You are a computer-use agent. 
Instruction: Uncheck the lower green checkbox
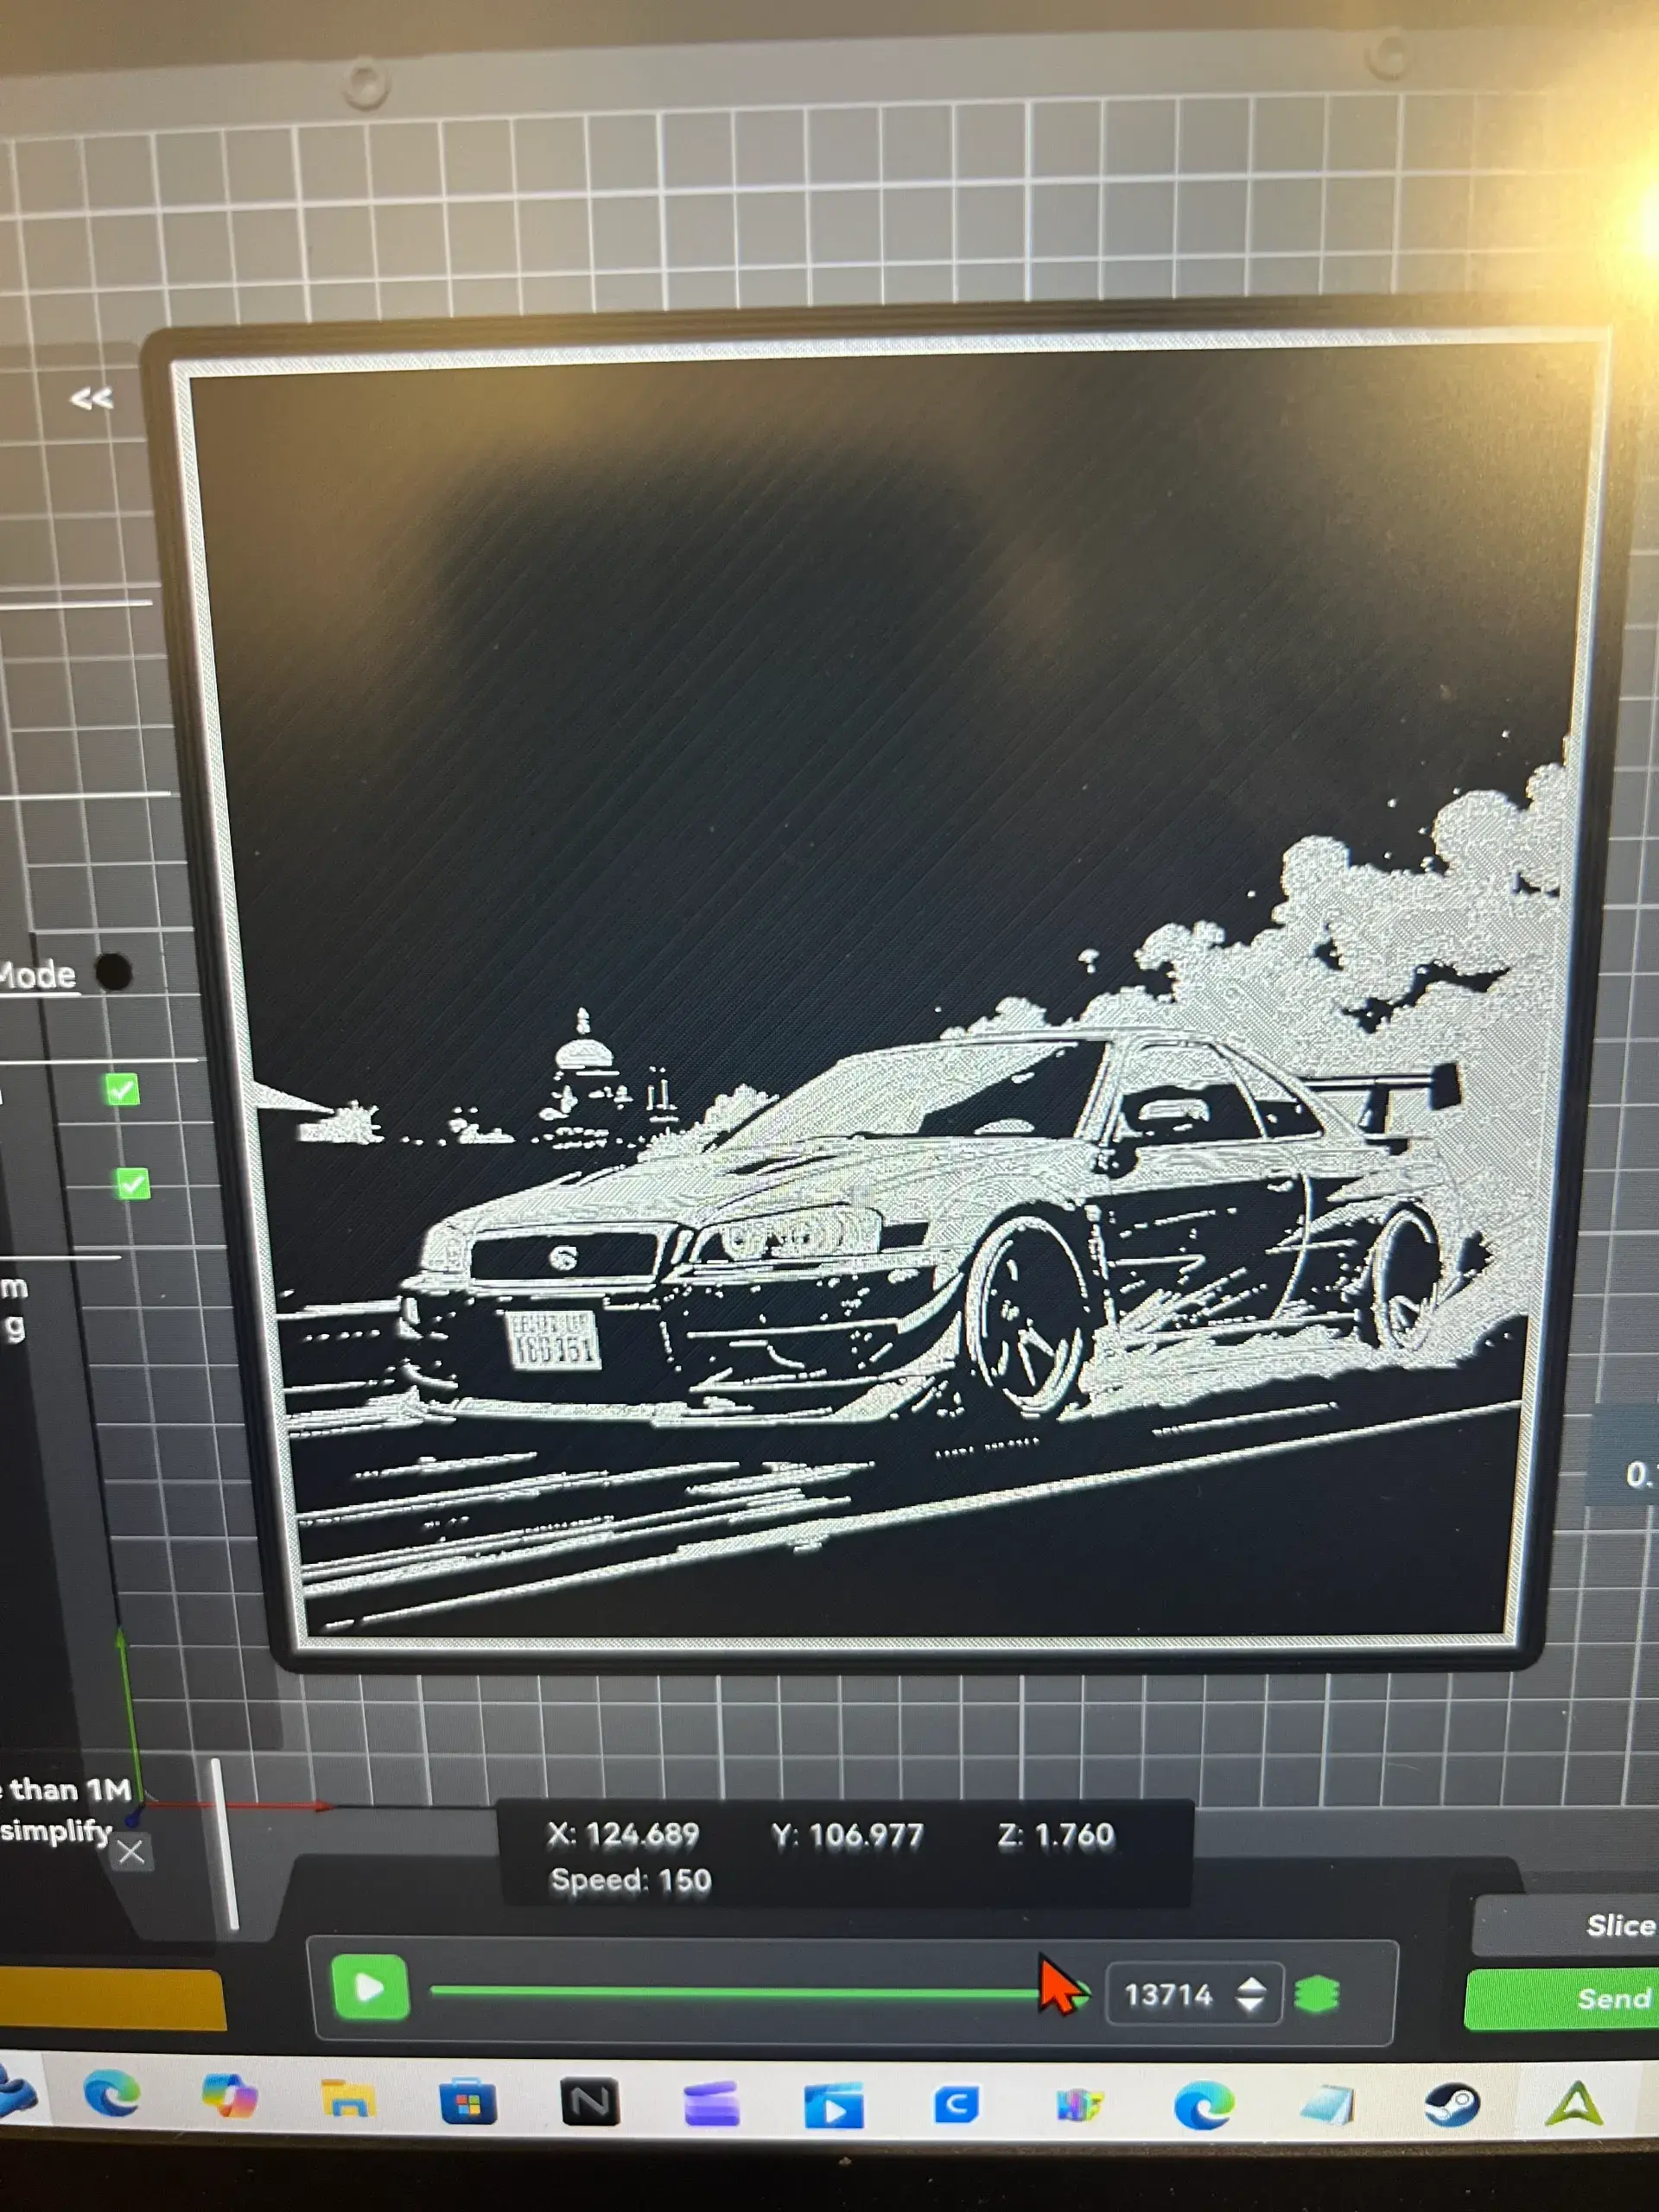tap(133, 1183)
